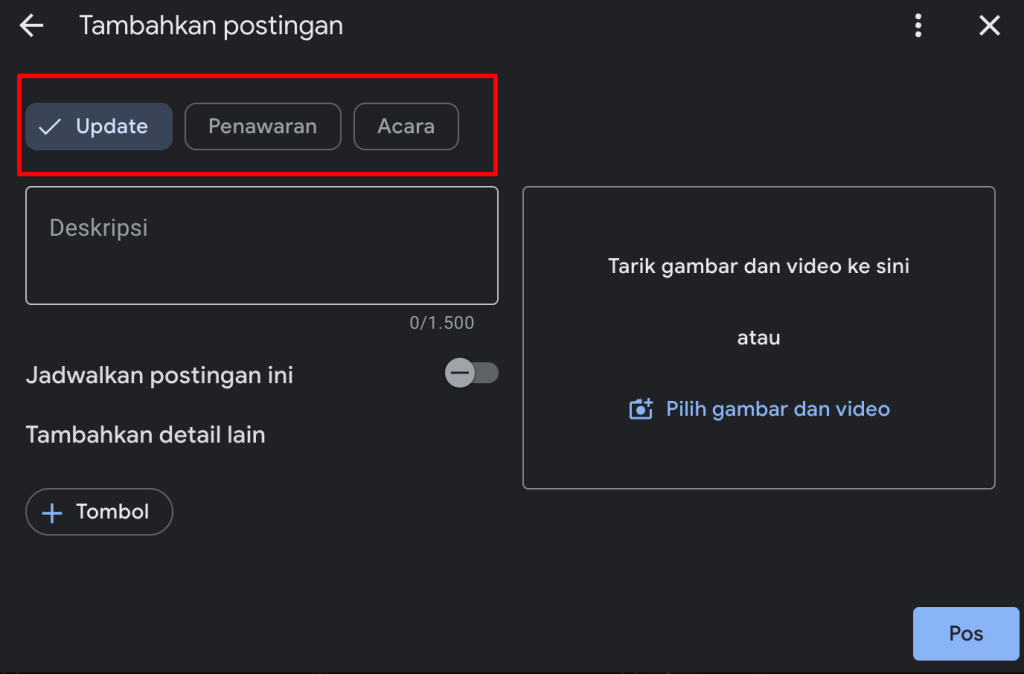Click the checkmark icon on Update chip

pos(50,127)
